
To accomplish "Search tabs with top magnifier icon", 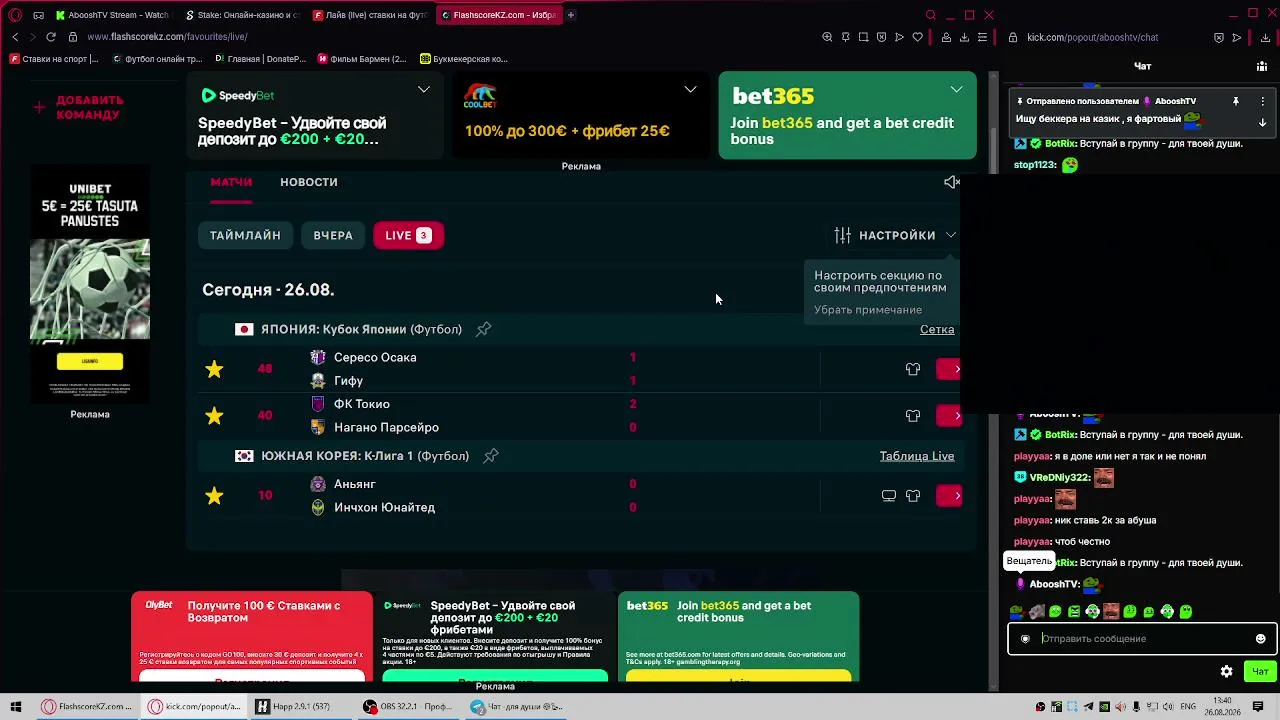I will 931,15.
